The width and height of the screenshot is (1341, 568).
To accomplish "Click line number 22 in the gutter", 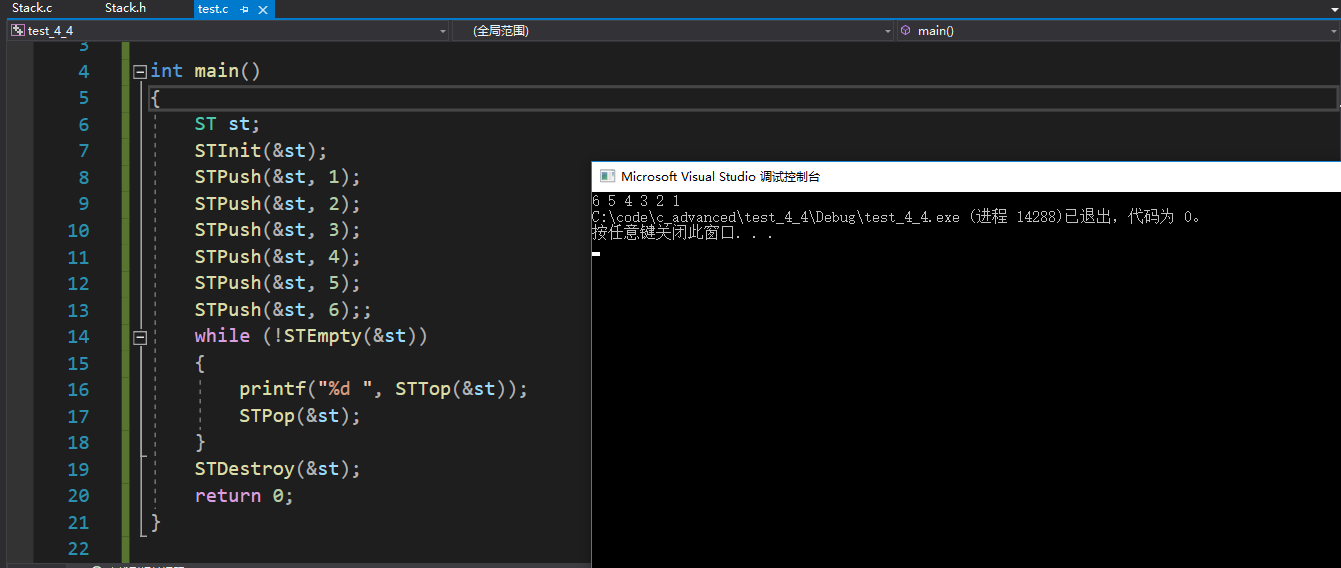I will (x=78, y=549).
